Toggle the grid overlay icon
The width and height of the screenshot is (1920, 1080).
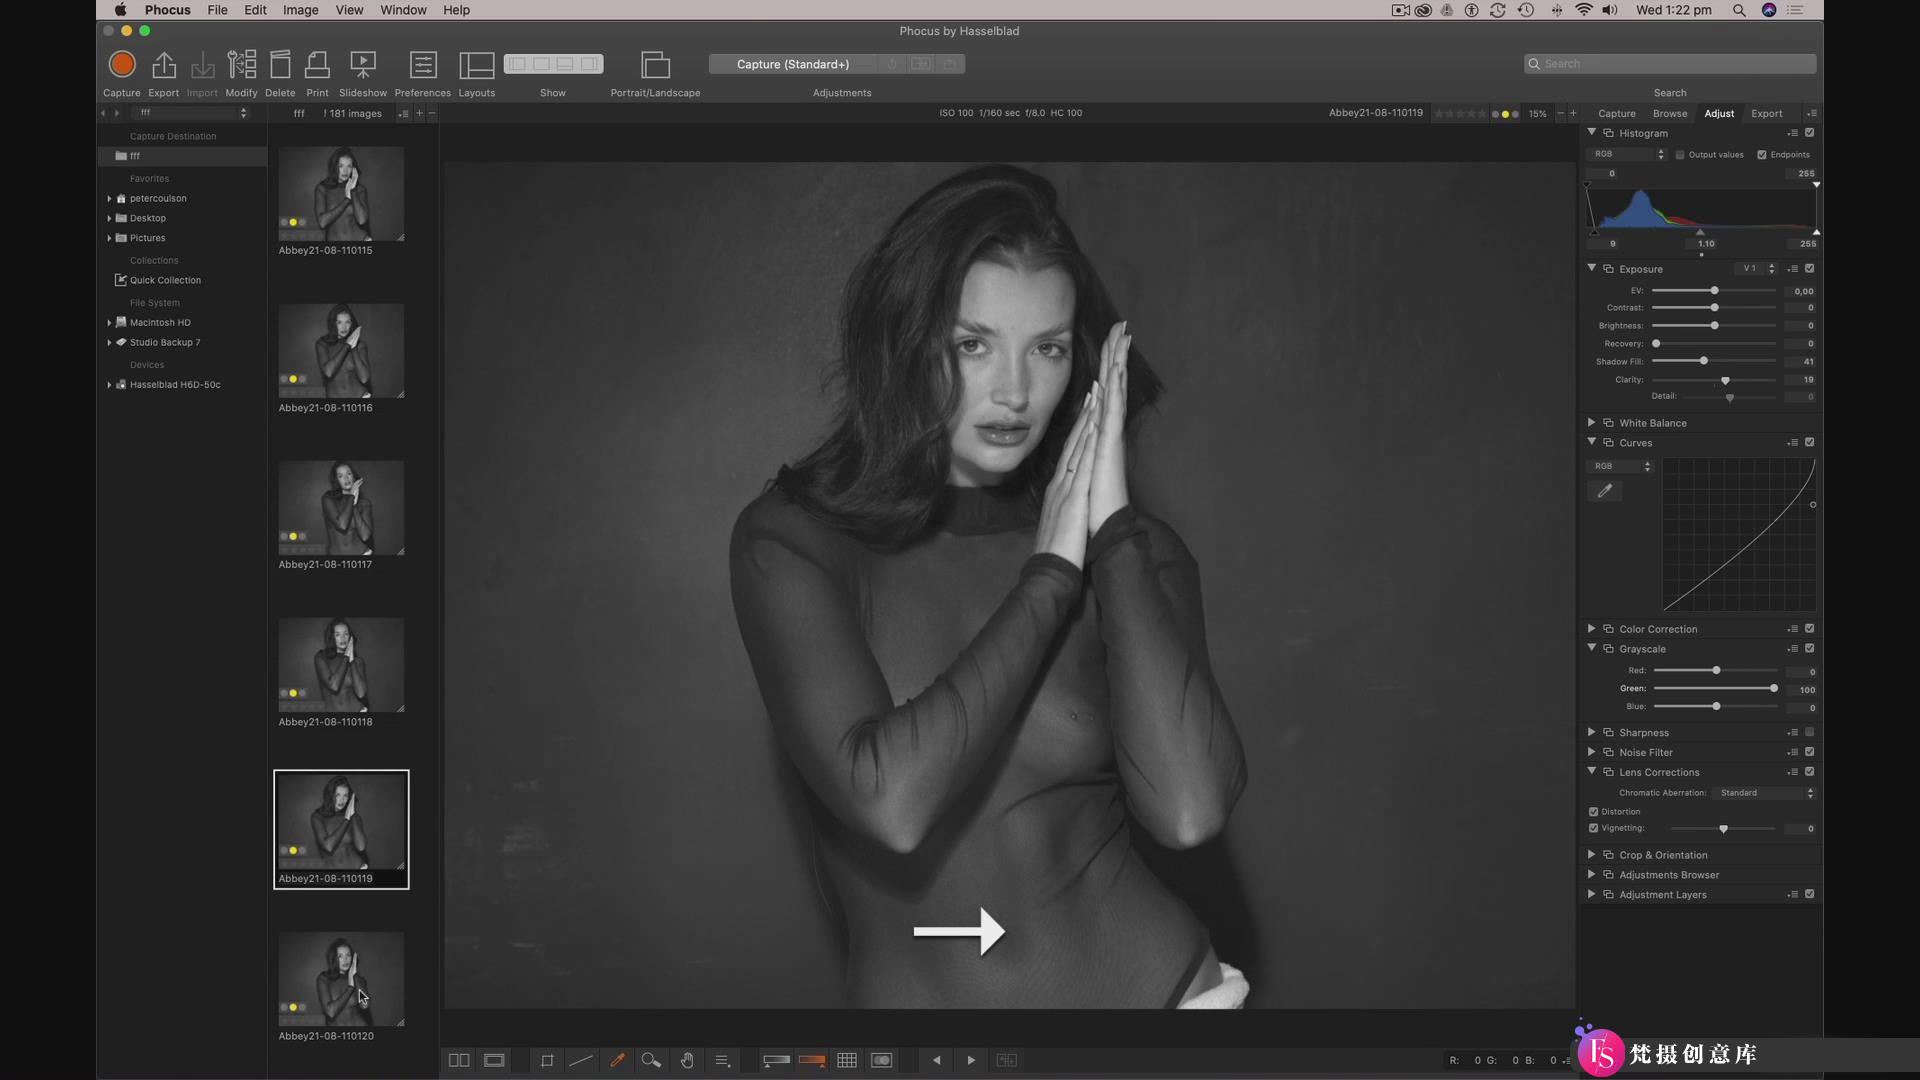pyautogui.click(x=847, y=1060)
